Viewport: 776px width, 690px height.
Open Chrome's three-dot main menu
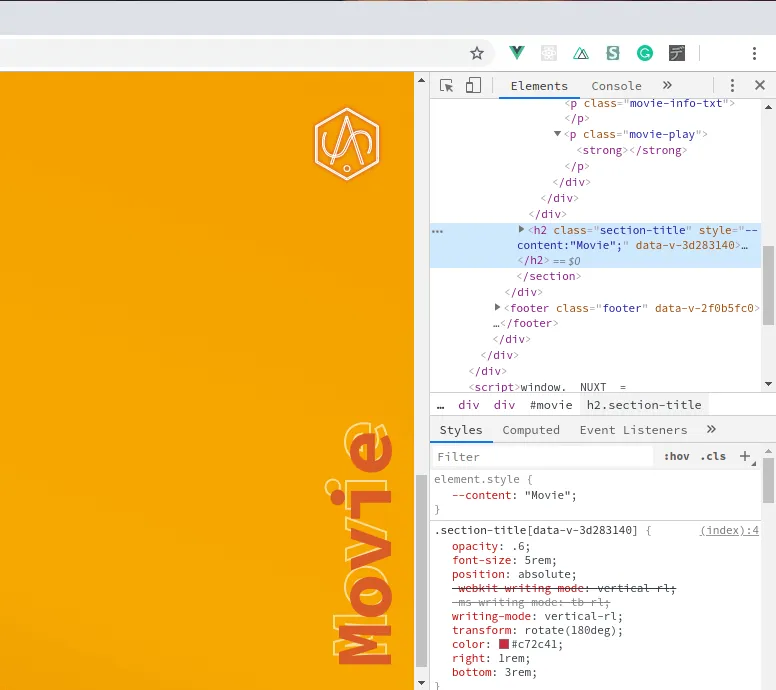[x=754, y=53]
